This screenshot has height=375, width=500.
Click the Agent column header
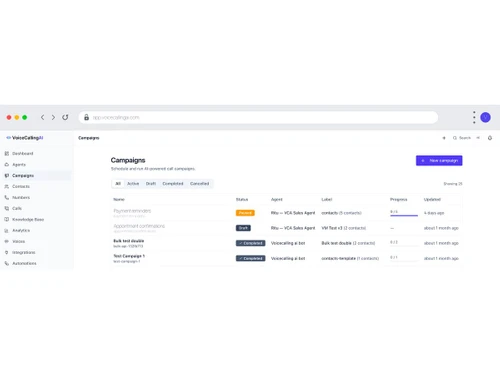click(277, 199)
